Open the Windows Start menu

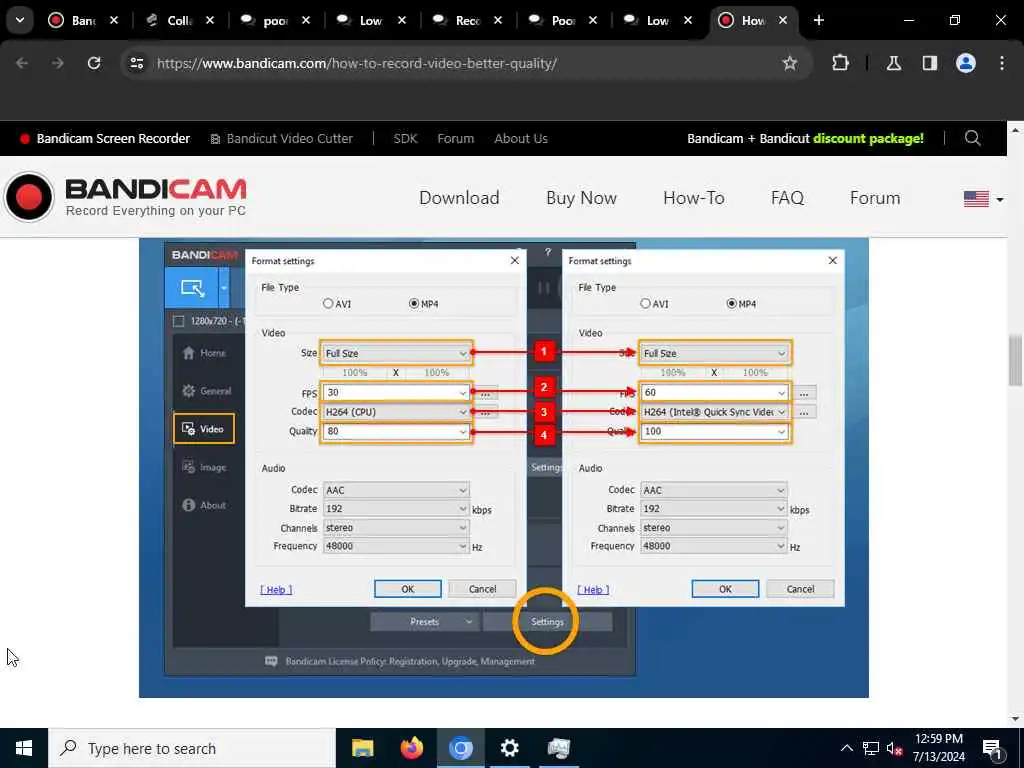click(24, 748)
